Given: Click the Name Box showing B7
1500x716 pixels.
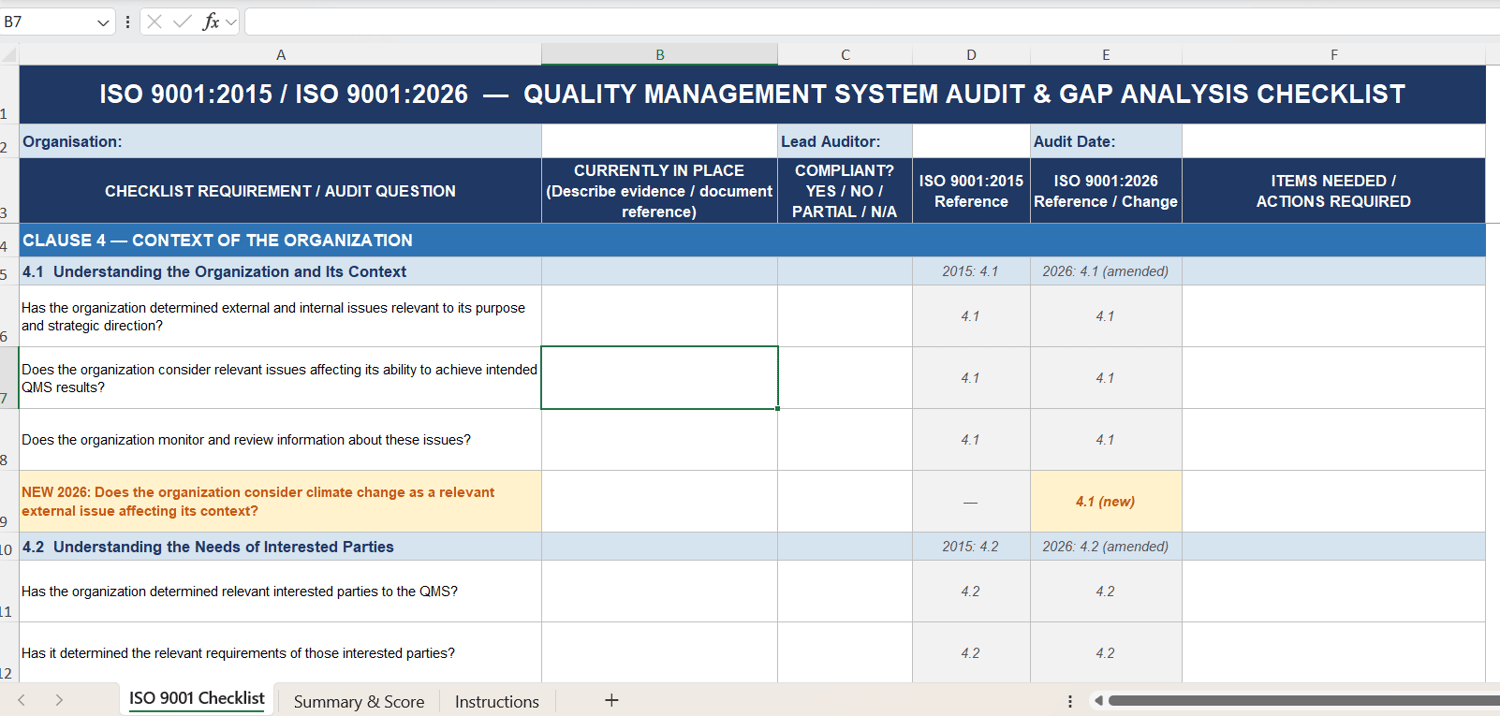Looking at the screenshot, I should coord(48,22).
